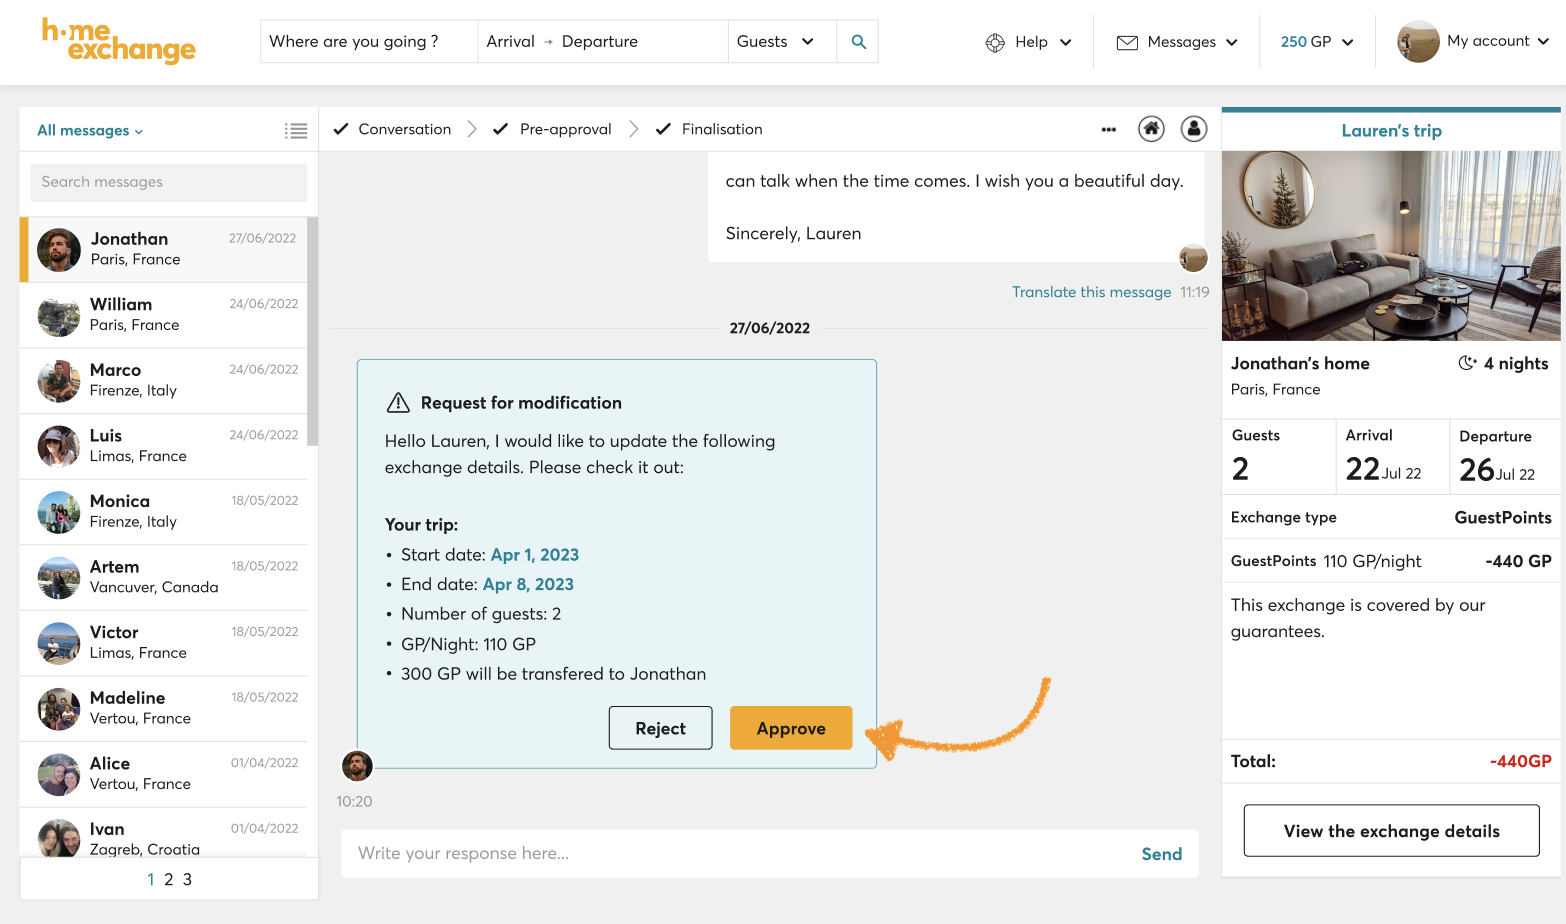Go to messages page 2
The image size is (1566, 924).
pyautogui.click(x=169, y=880)
